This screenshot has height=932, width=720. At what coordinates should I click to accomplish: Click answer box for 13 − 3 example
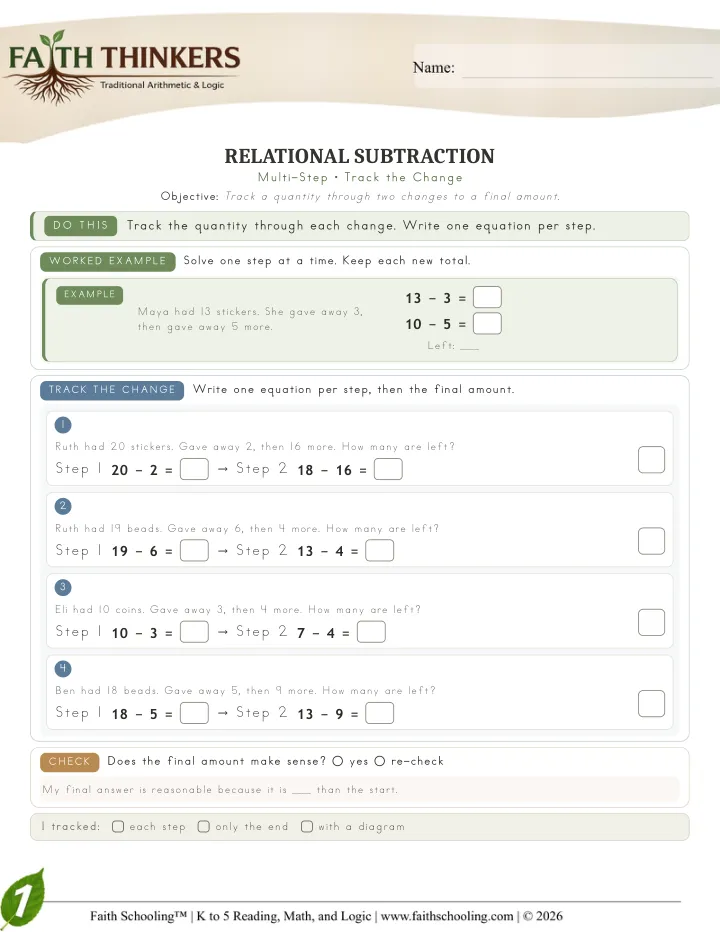click(488, 297)
